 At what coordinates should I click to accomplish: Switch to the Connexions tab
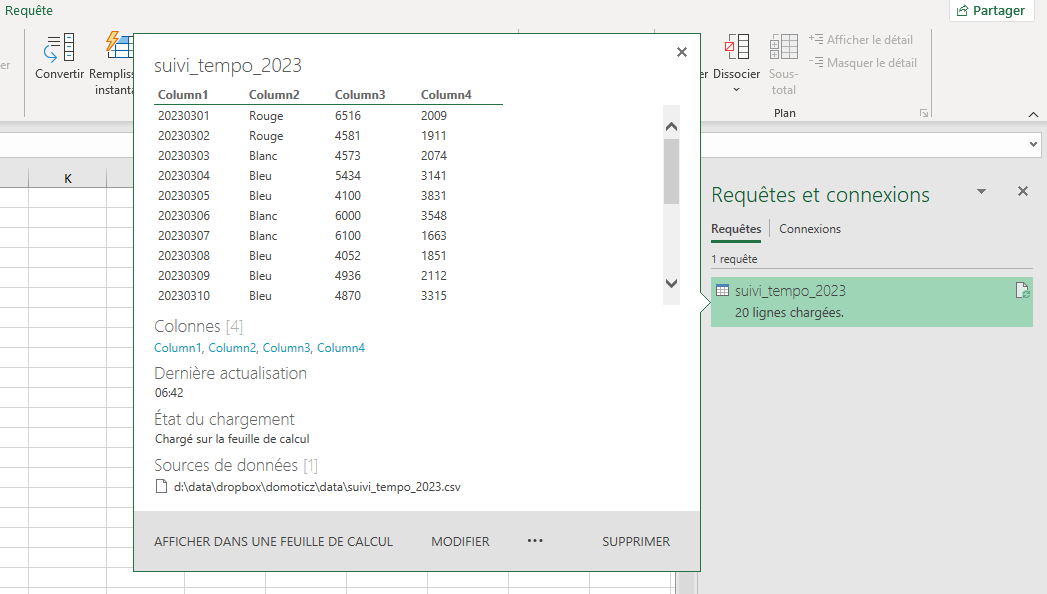click(x=809, y=229)
